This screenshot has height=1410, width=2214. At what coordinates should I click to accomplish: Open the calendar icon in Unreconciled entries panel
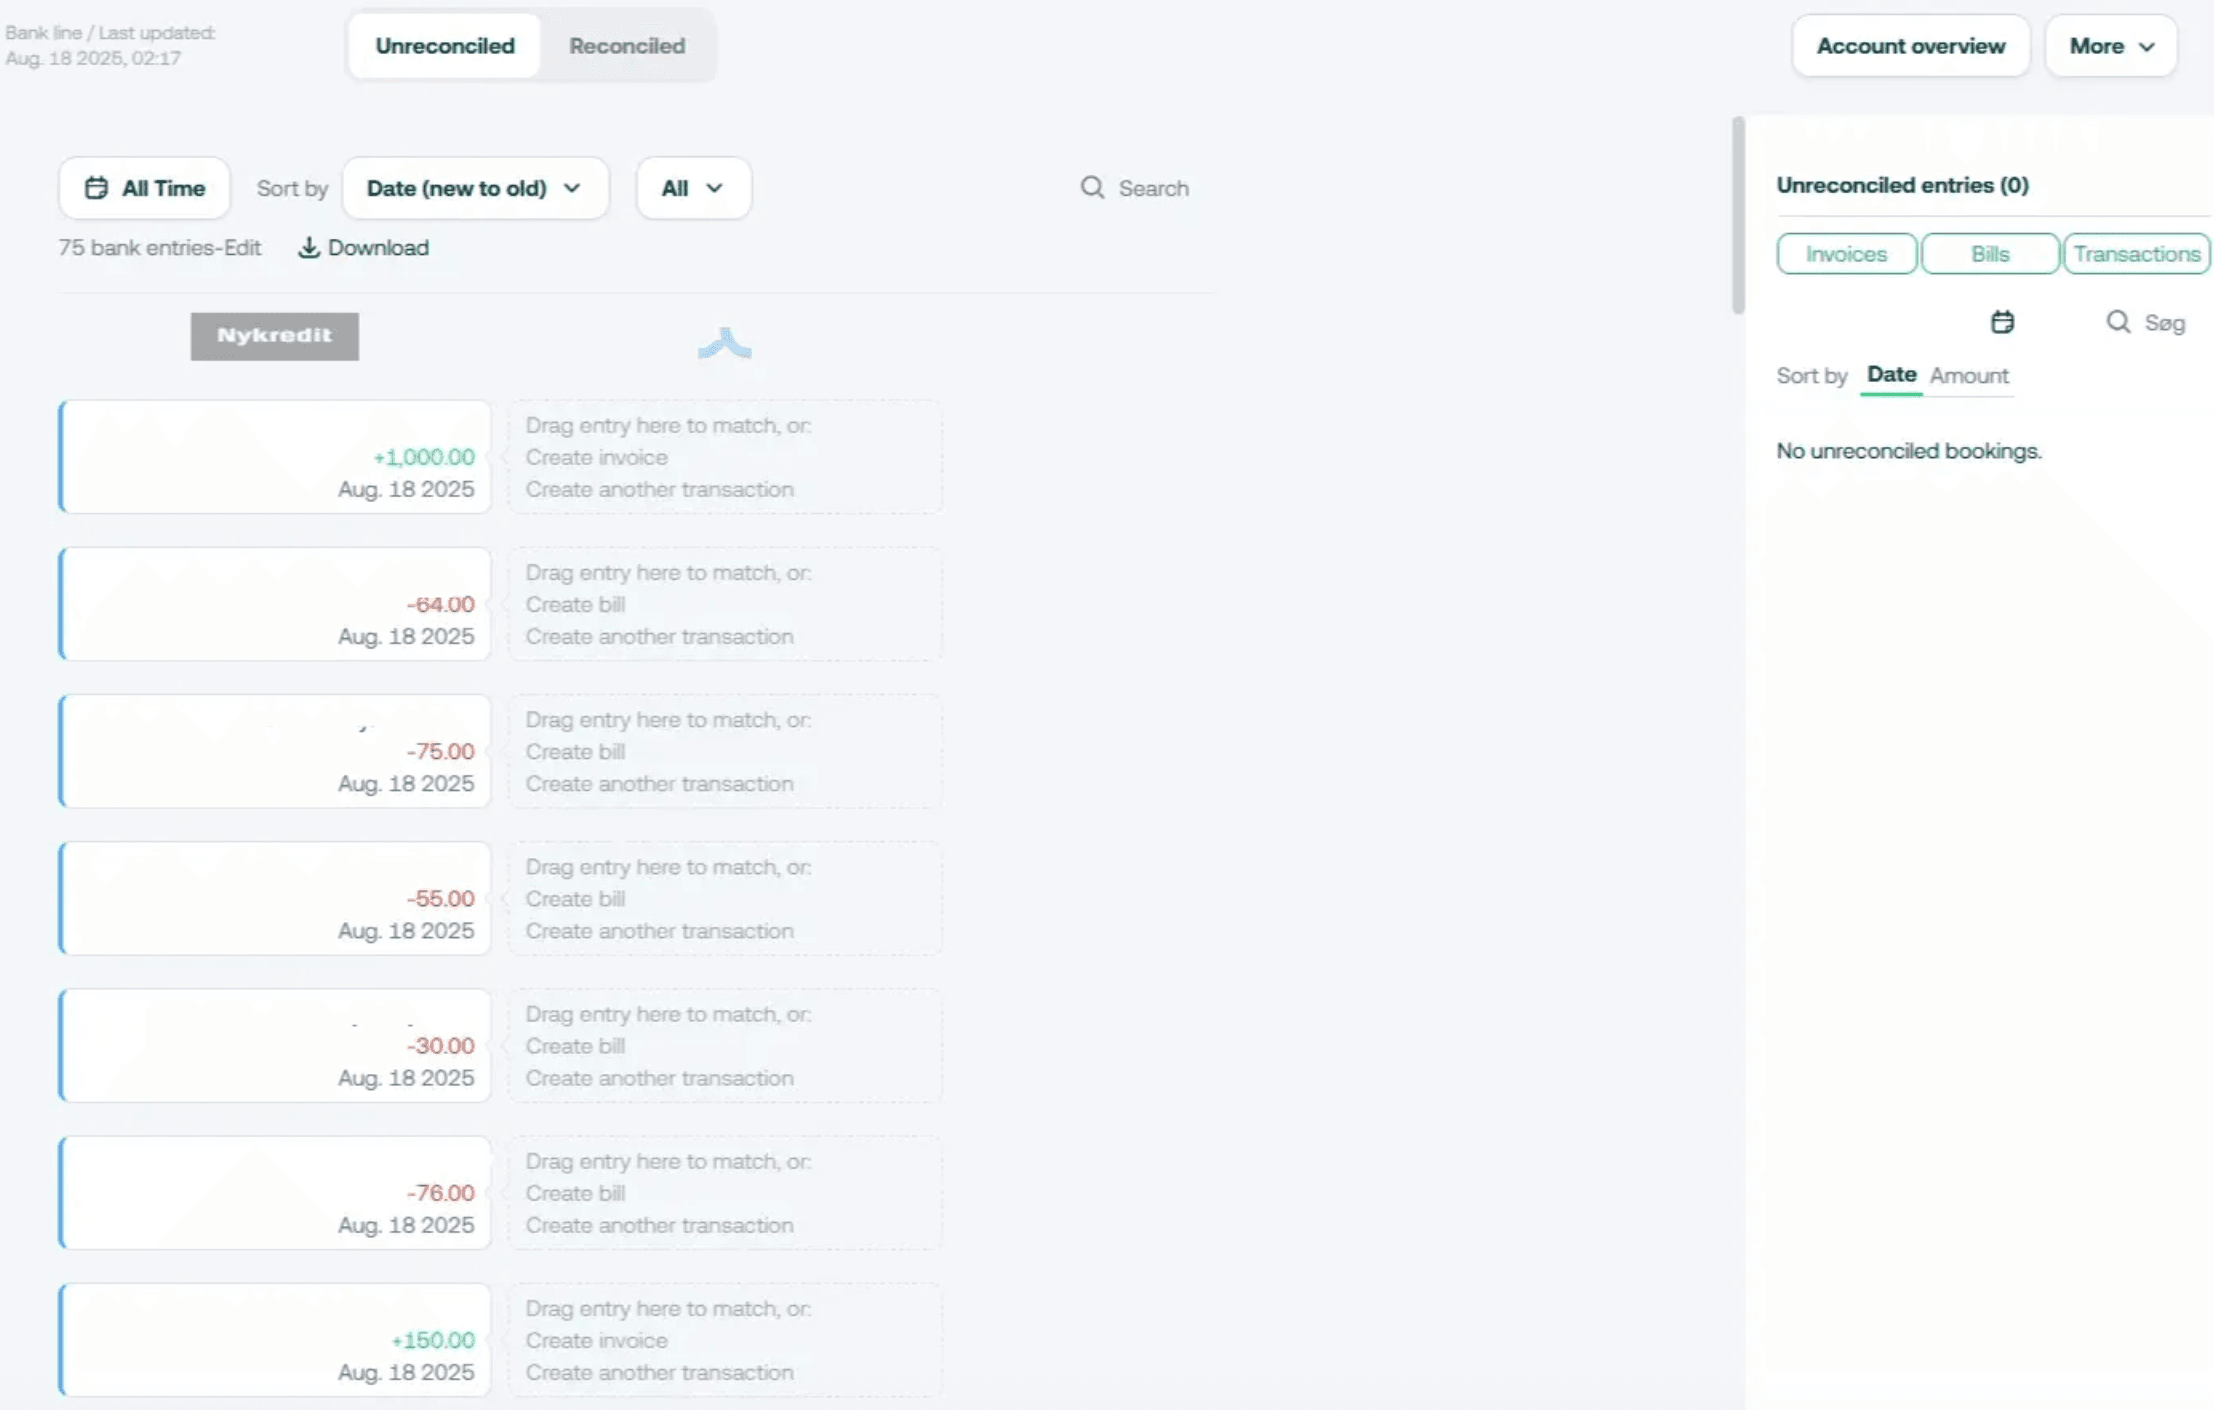point(2003,322)
